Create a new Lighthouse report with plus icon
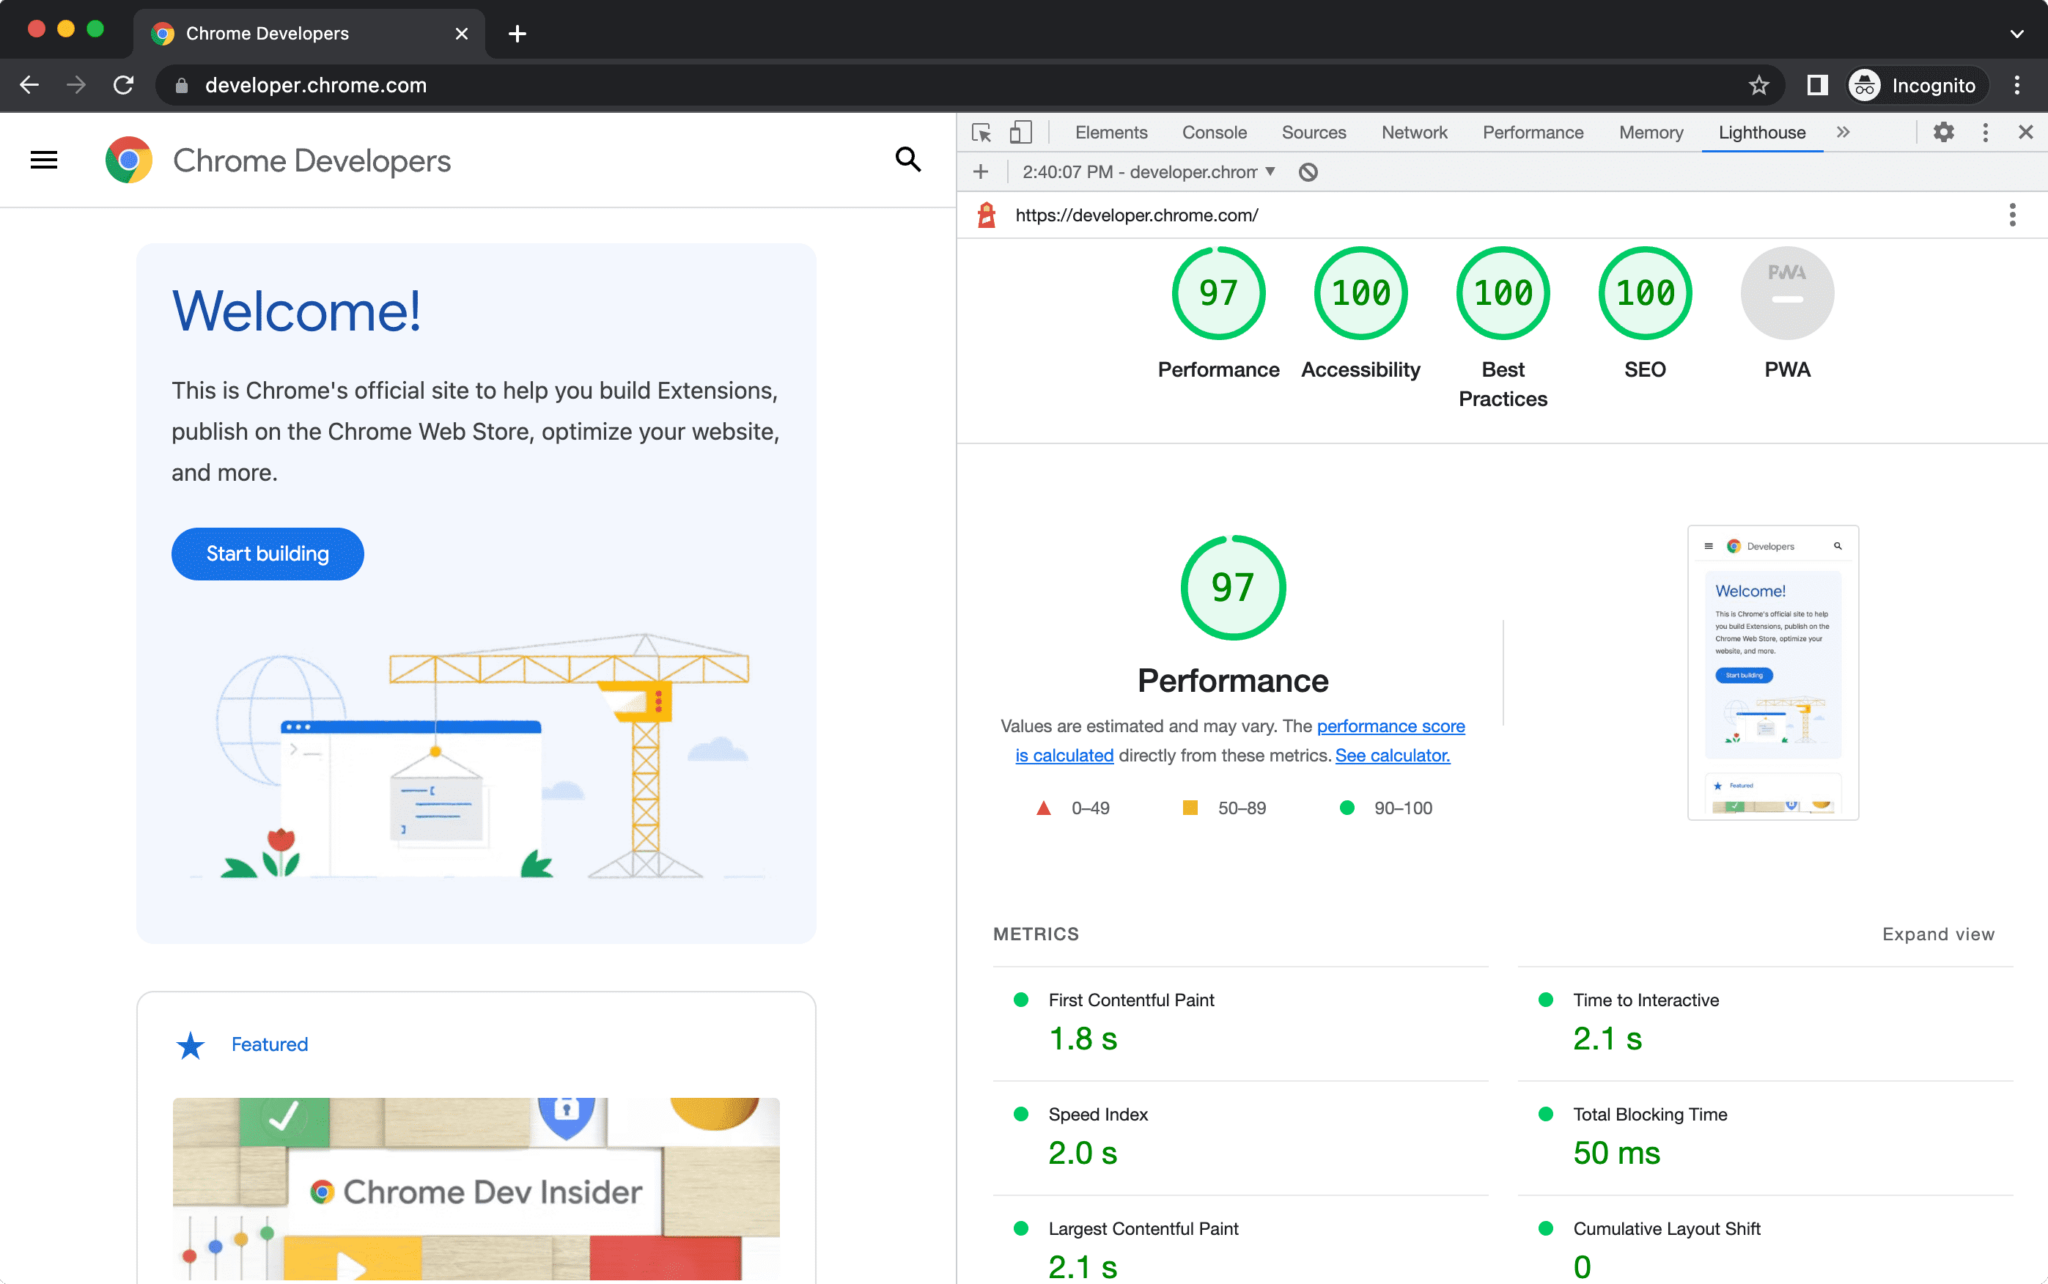This screenshot has width=2048, height=1284. pos(980,171)
